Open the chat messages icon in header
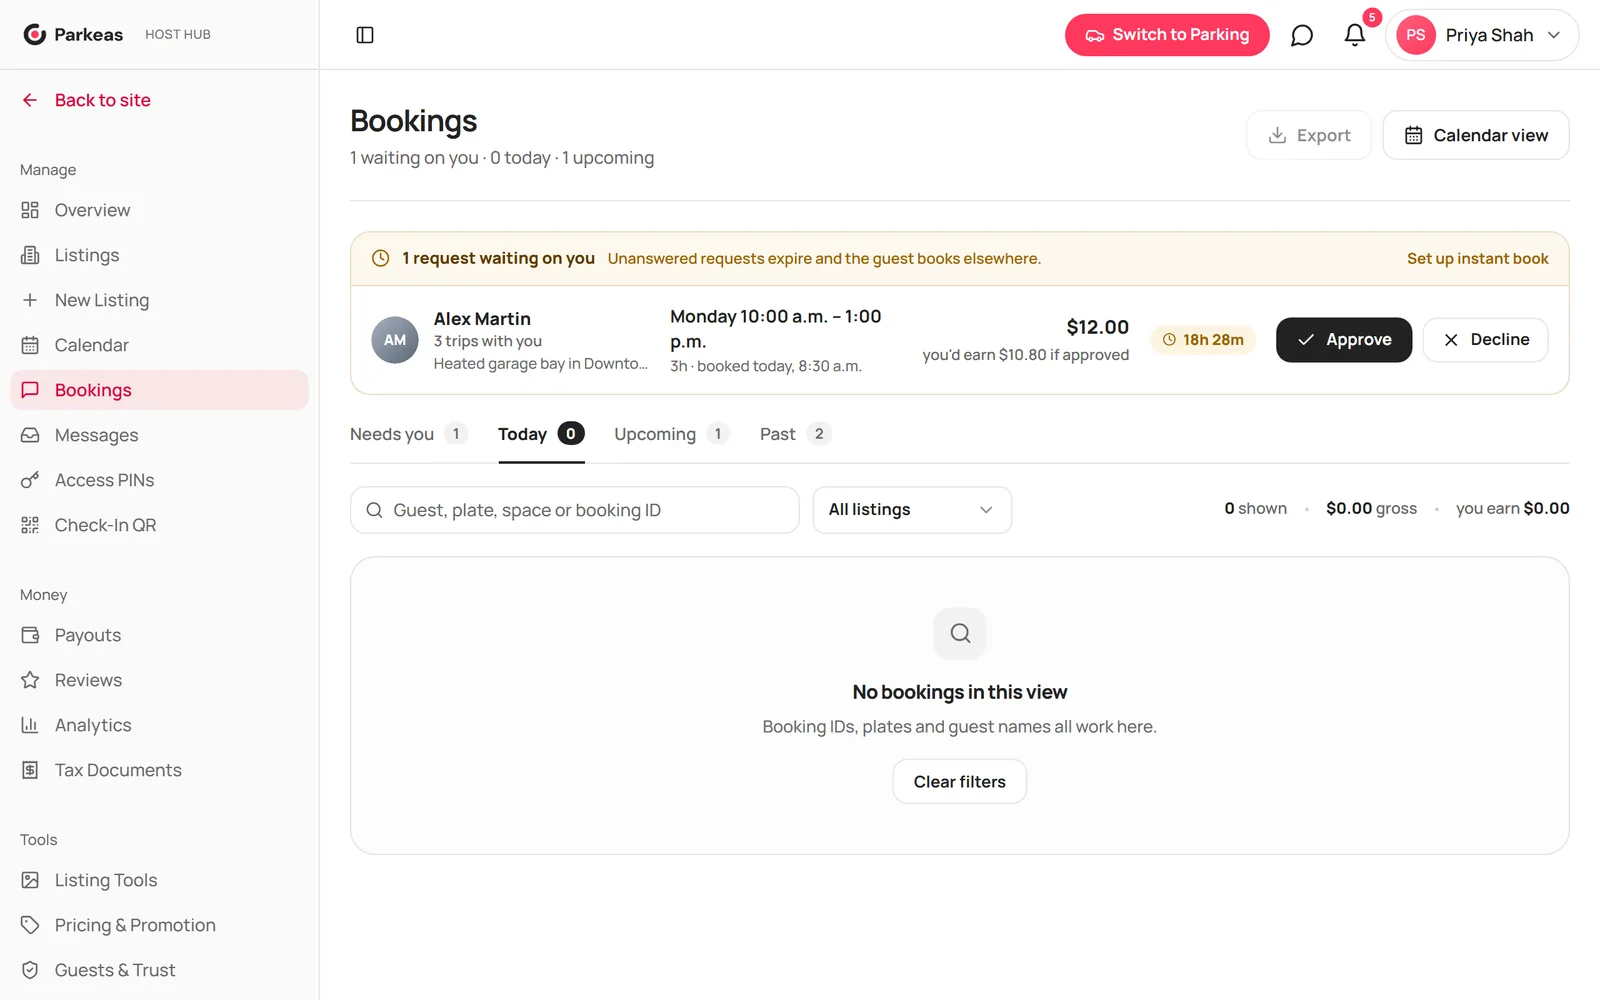The height and width of the screenshot is (1000, 1600). click(1301, 35)
